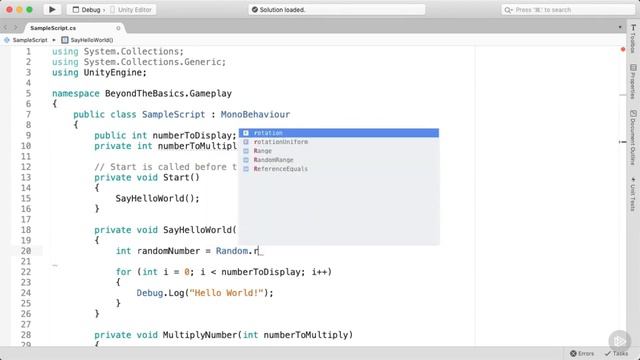
Task: Click the green fullscreen window button
Action: click(29, 9)
